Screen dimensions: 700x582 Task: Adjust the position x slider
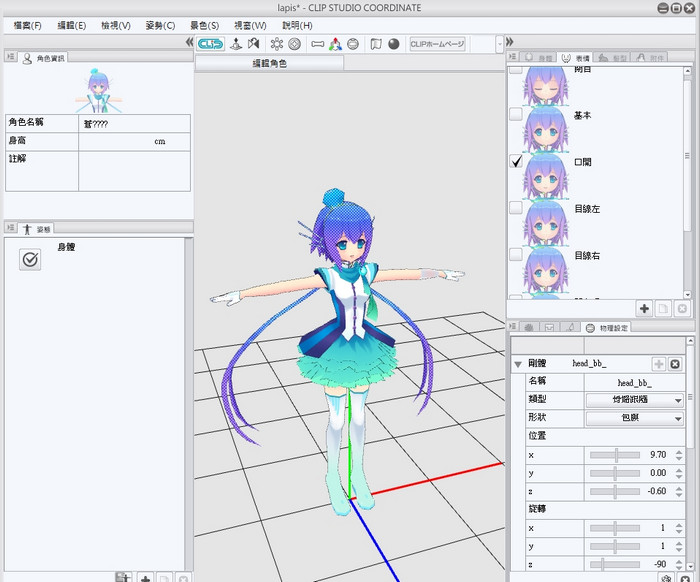coord(615,455)
